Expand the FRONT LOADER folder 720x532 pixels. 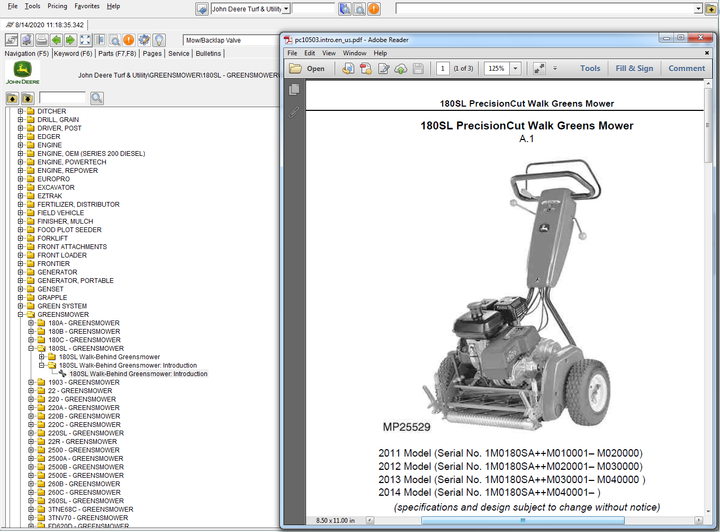pos(20,255)
